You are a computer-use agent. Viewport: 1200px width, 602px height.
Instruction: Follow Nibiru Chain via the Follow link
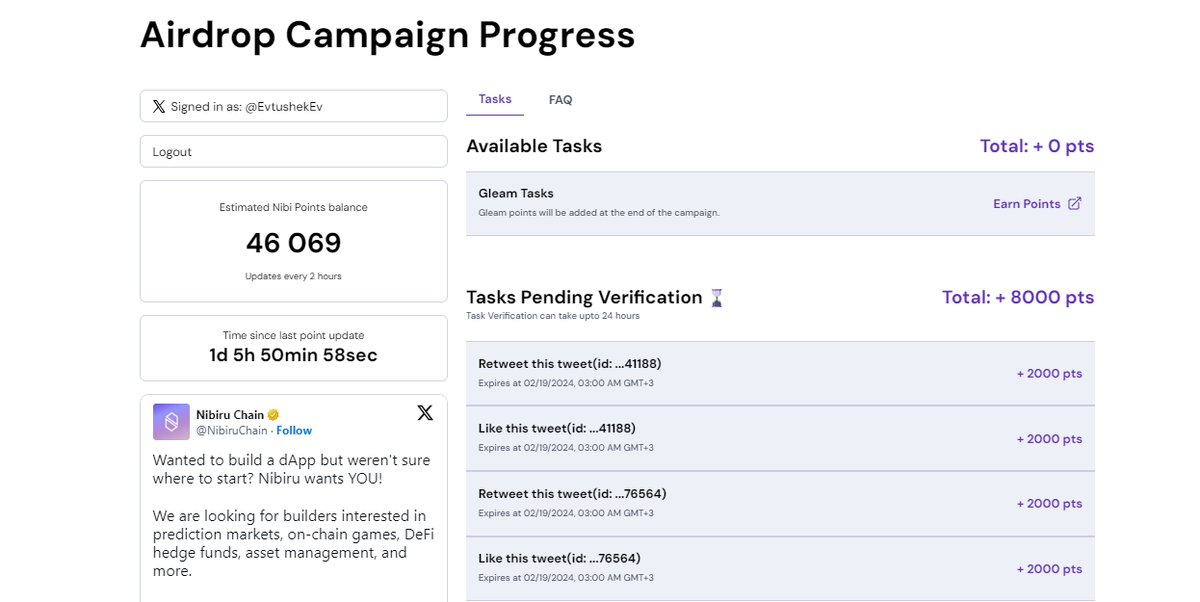pos(294,431)
